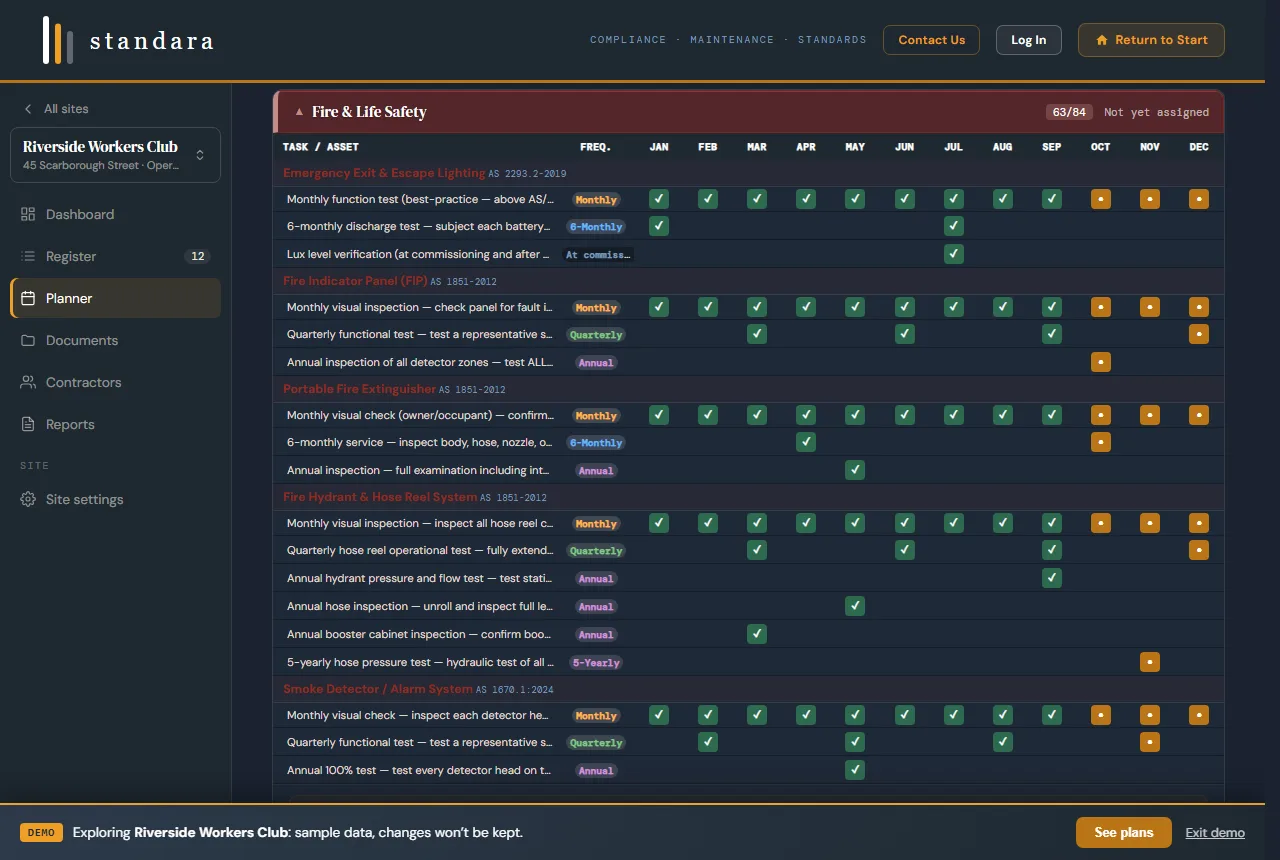Click the Site settings gear icon
Image resolution: width=1280 pixels, height=860 pixels.
coord(28,499)
